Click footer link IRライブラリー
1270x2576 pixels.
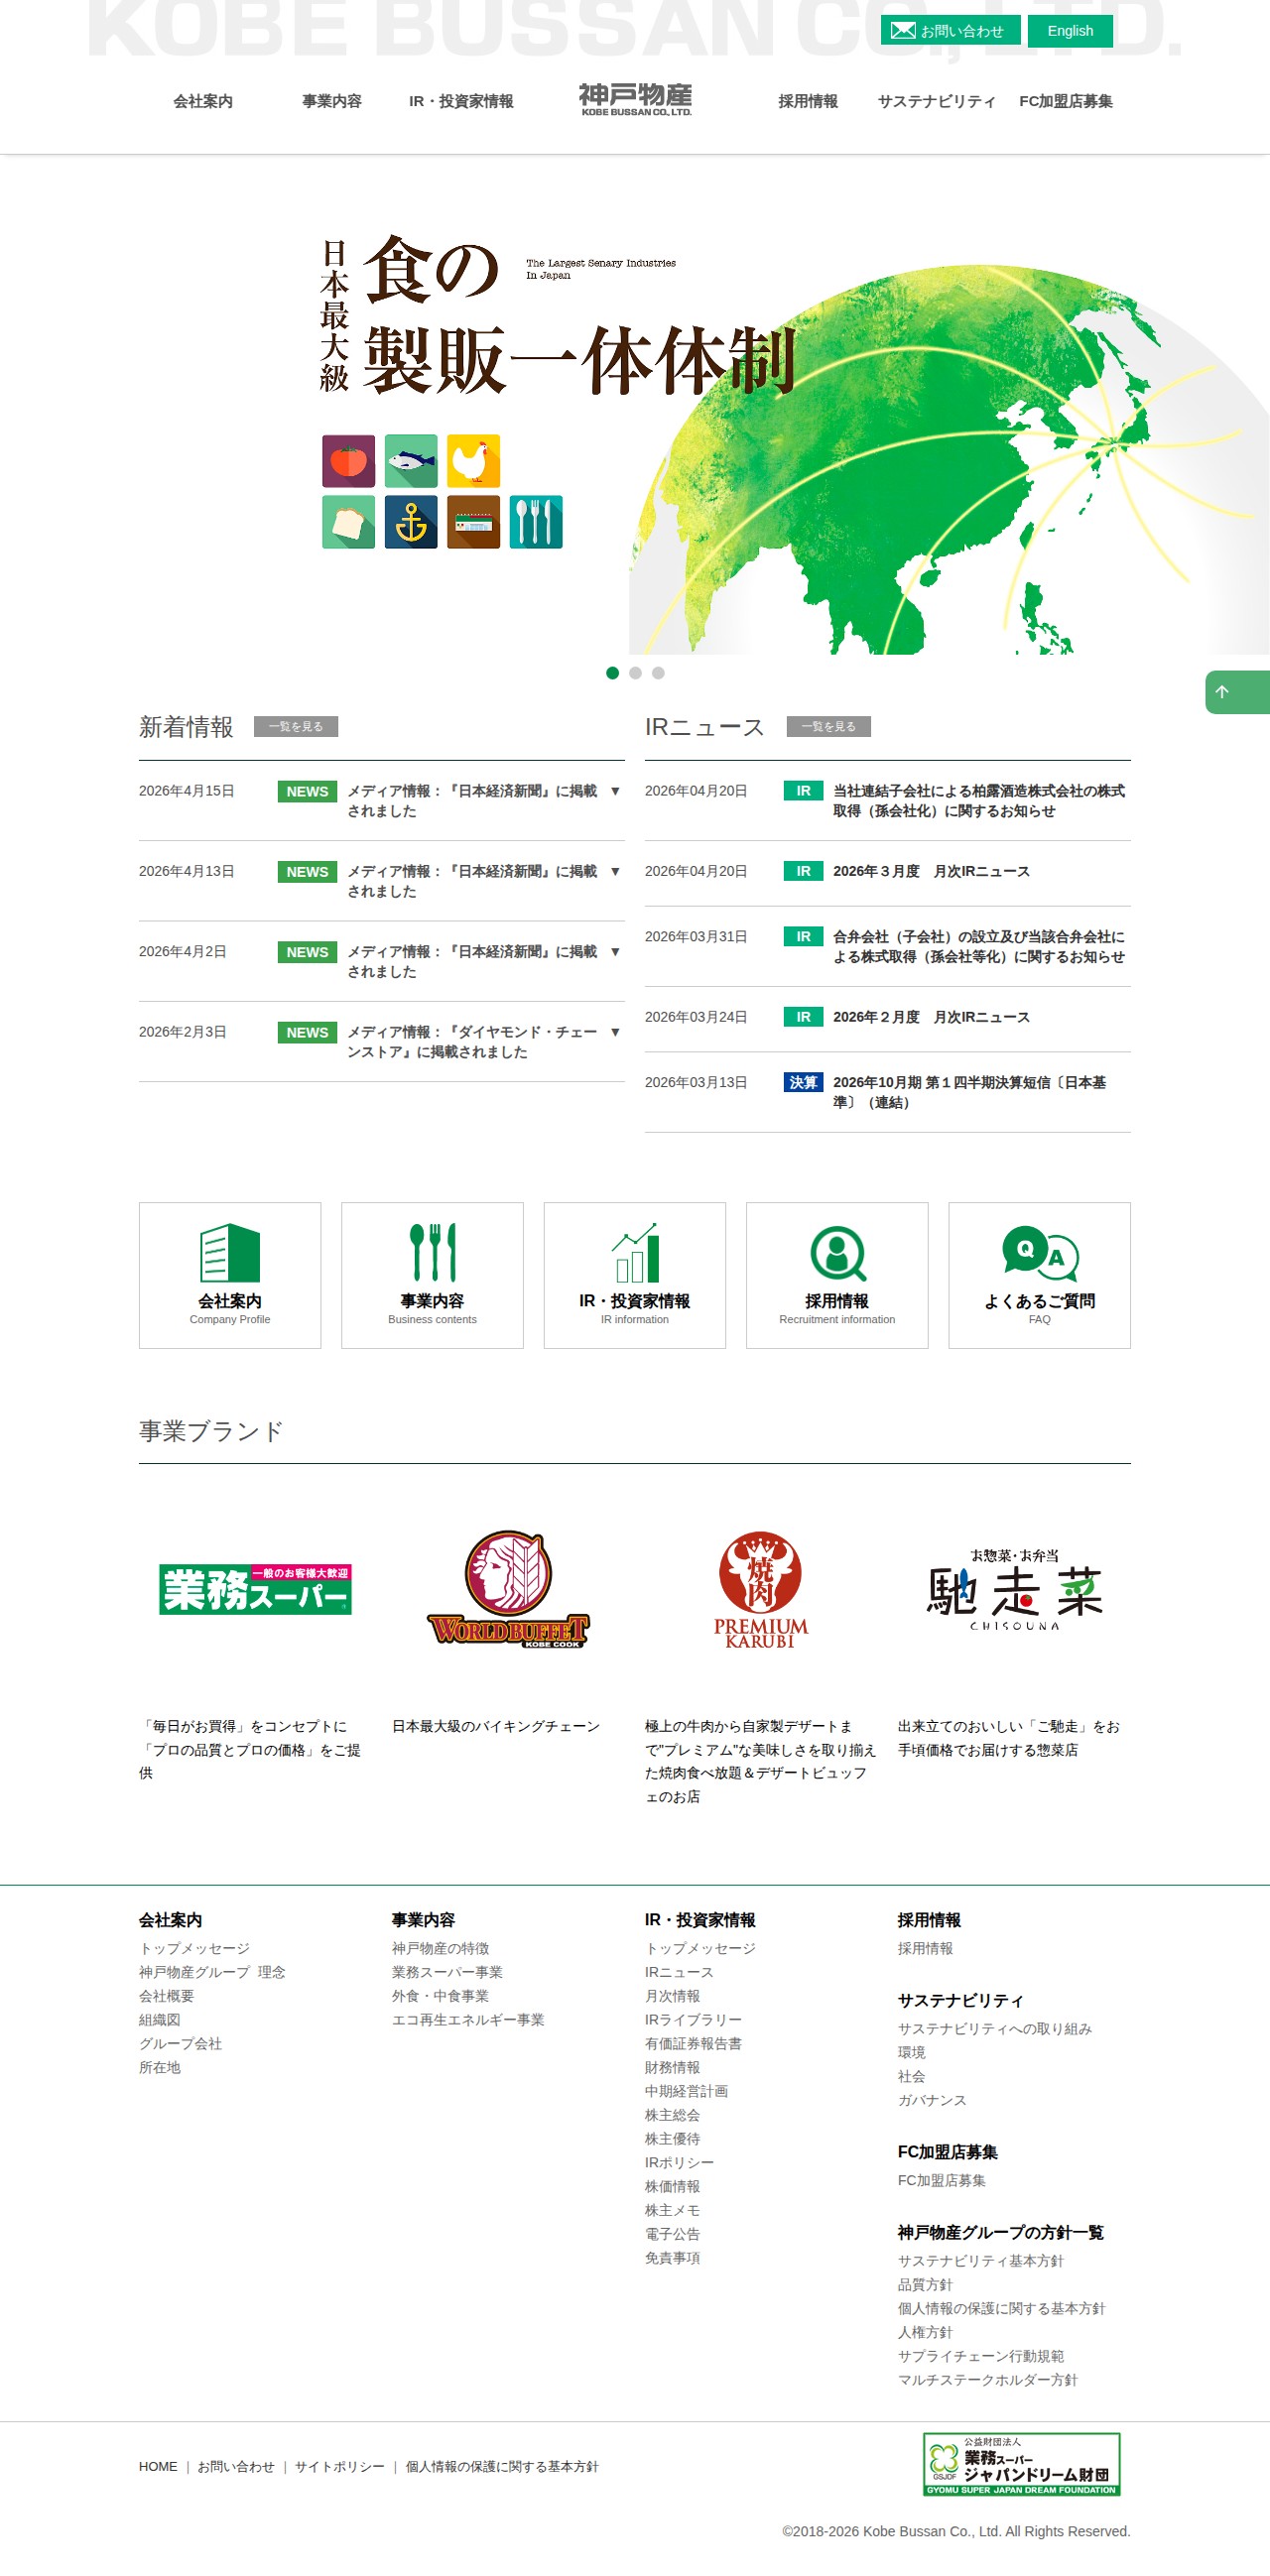[693, 2020]
